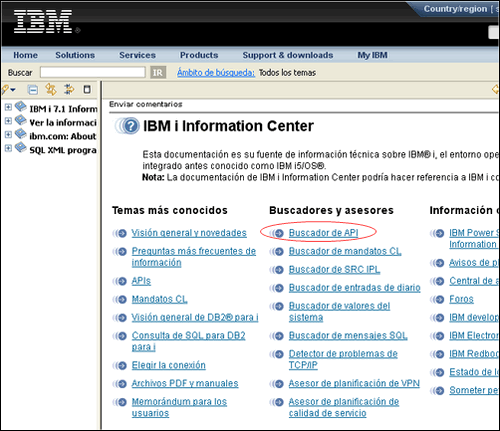This screenshot has height=431, width=500.
Task: Click book icon for IBM i 7.1 Inform
Action: click(x=20, y=106)
